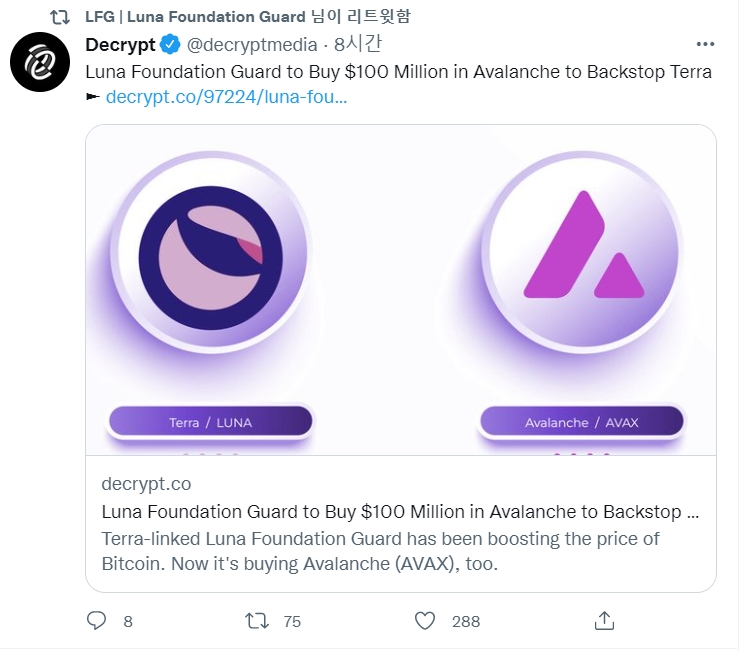The width and height of the screenshot is (741, 652).
Task: Click the retweeted-by arrows icon at top
Action: click(60, 16)
